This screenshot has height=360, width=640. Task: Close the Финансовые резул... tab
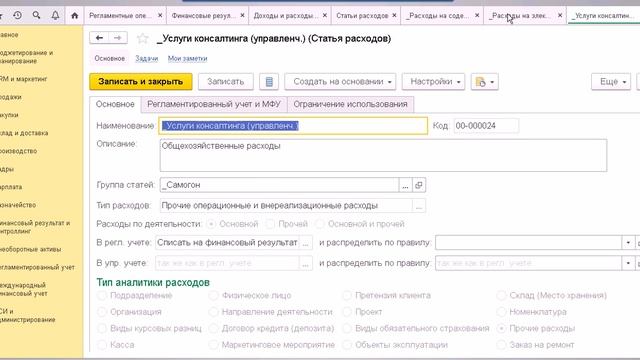[x=242, y=16]
